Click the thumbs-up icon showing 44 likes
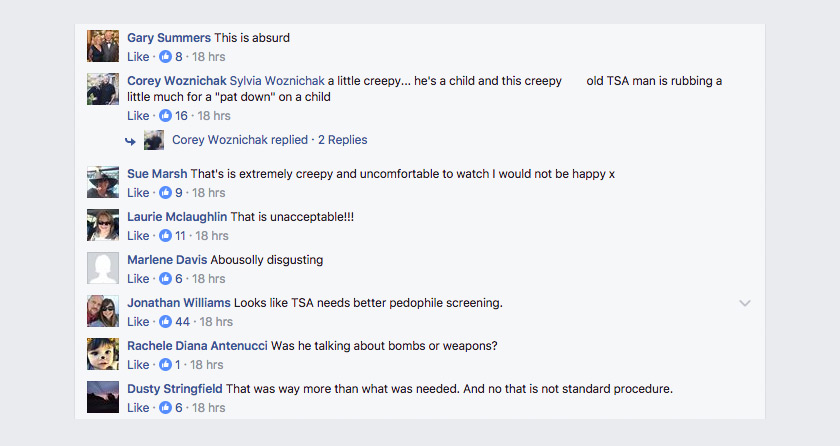 (166, 322)
